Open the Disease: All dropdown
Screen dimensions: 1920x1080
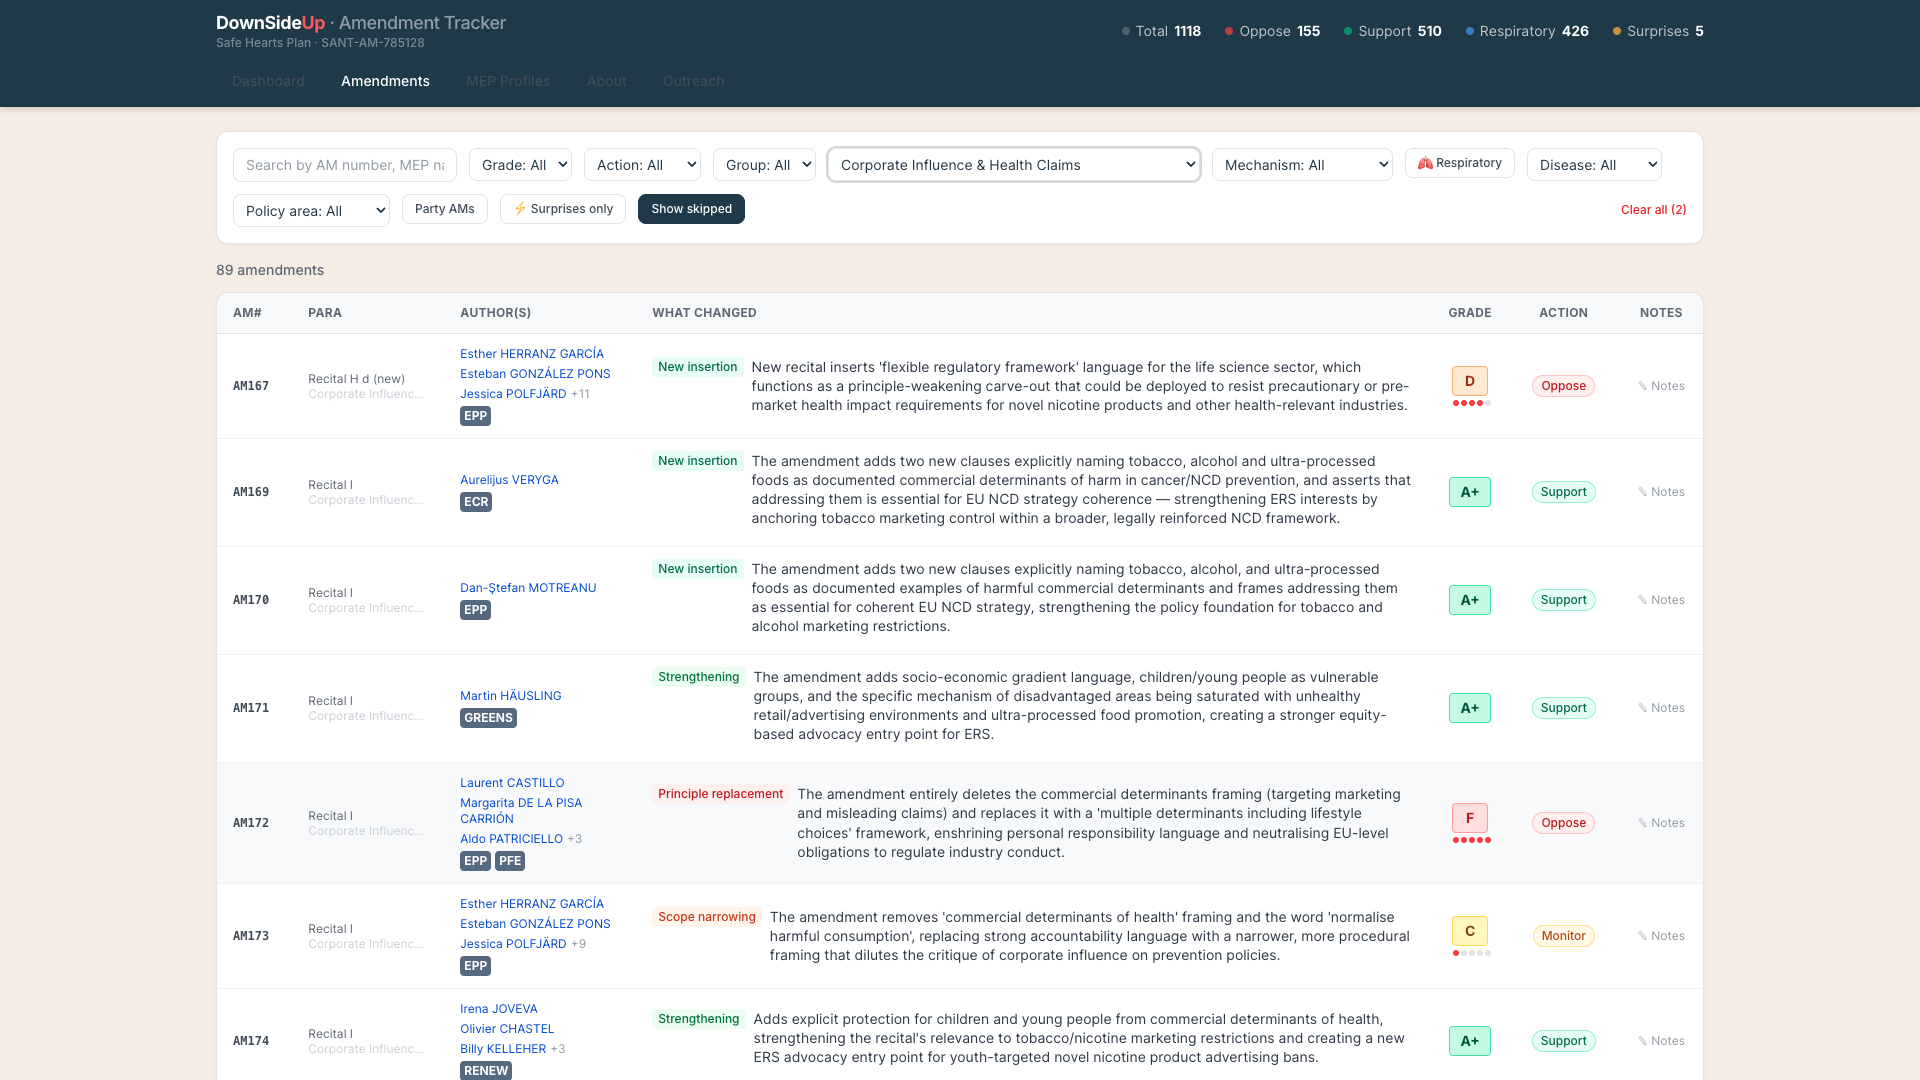click(x=1594, y=165)
